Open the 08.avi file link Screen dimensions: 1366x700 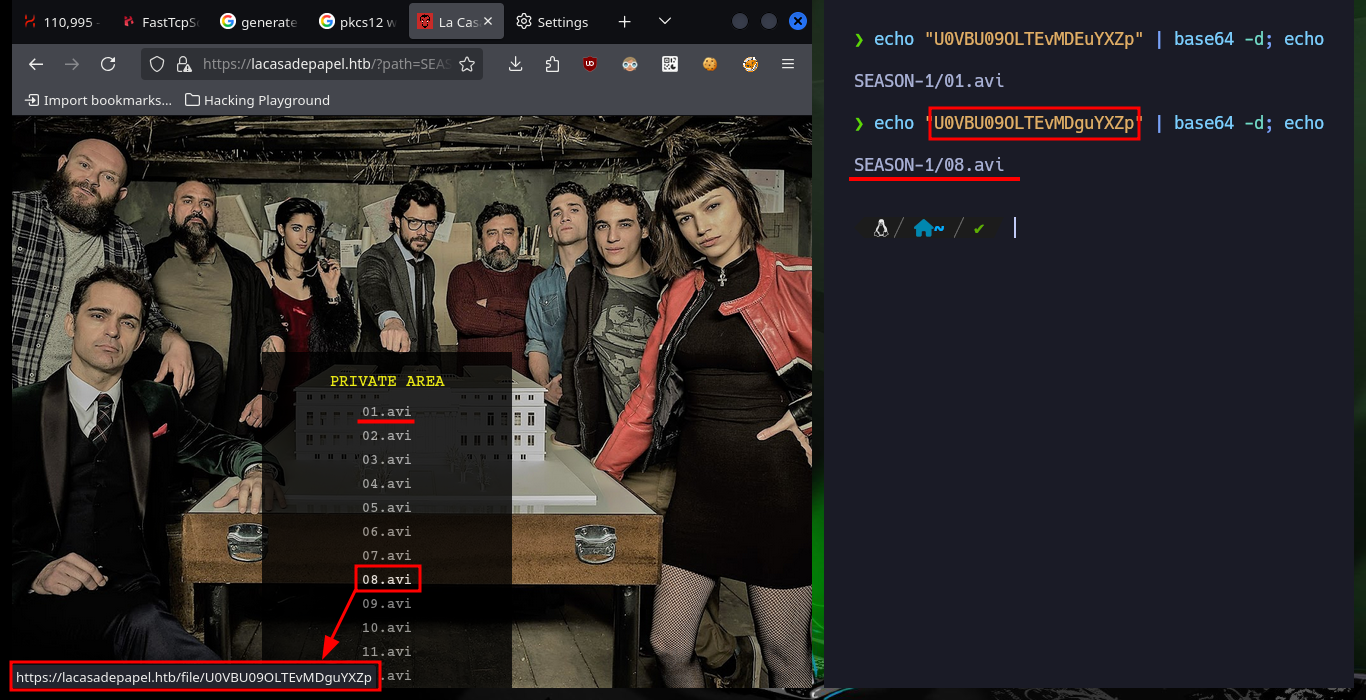pos(386,579)
